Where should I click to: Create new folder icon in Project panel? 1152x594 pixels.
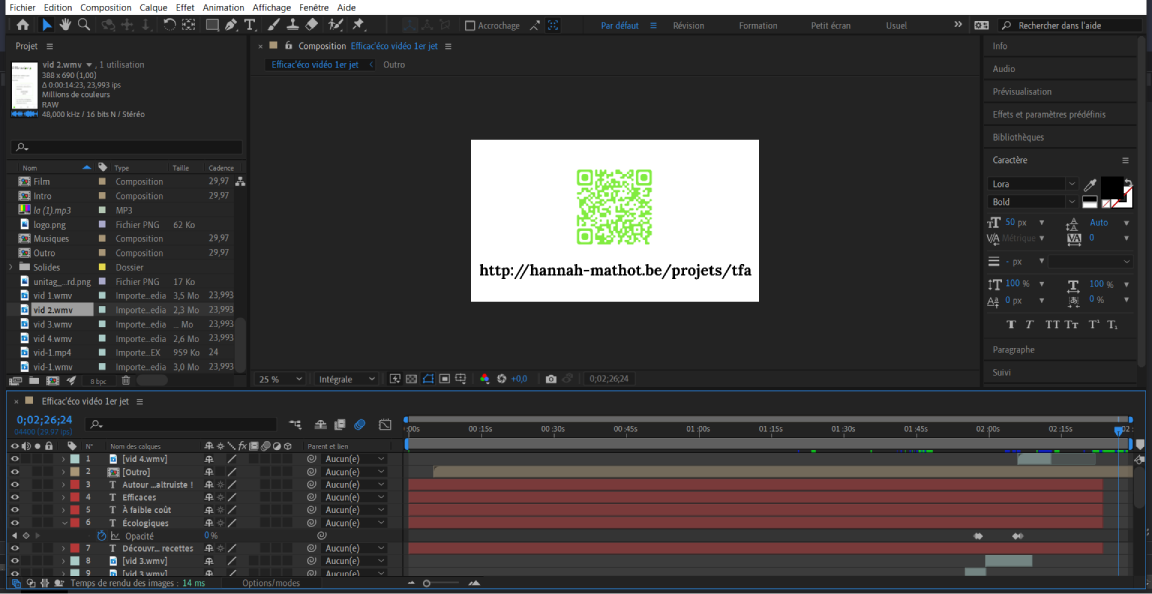34,381
